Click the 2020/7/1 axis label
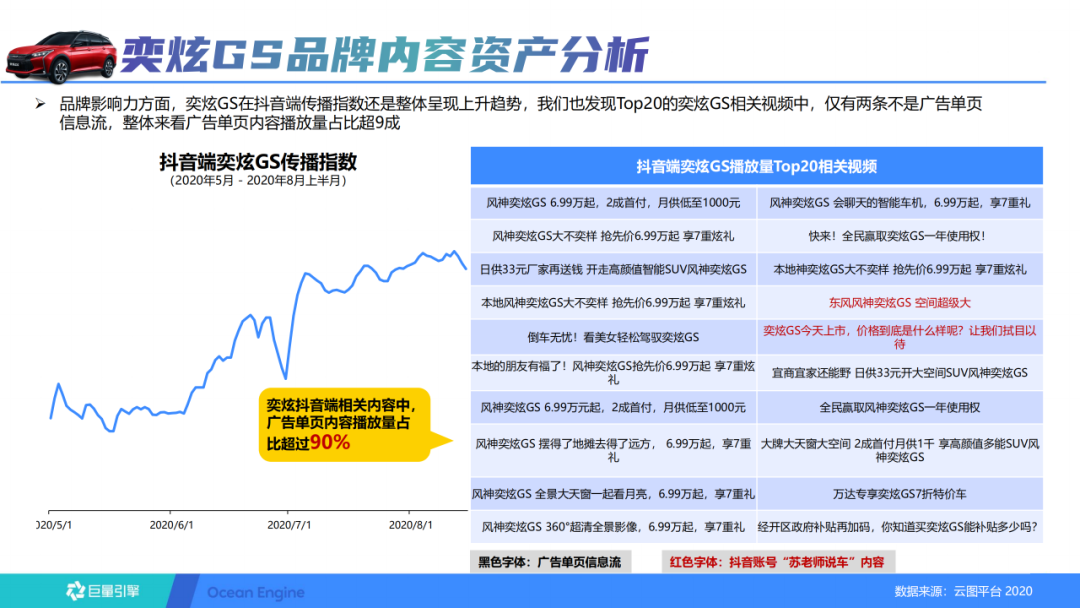Image resolution: width=1080 pixels, height=608 pixels. click(x=289, y=525)
